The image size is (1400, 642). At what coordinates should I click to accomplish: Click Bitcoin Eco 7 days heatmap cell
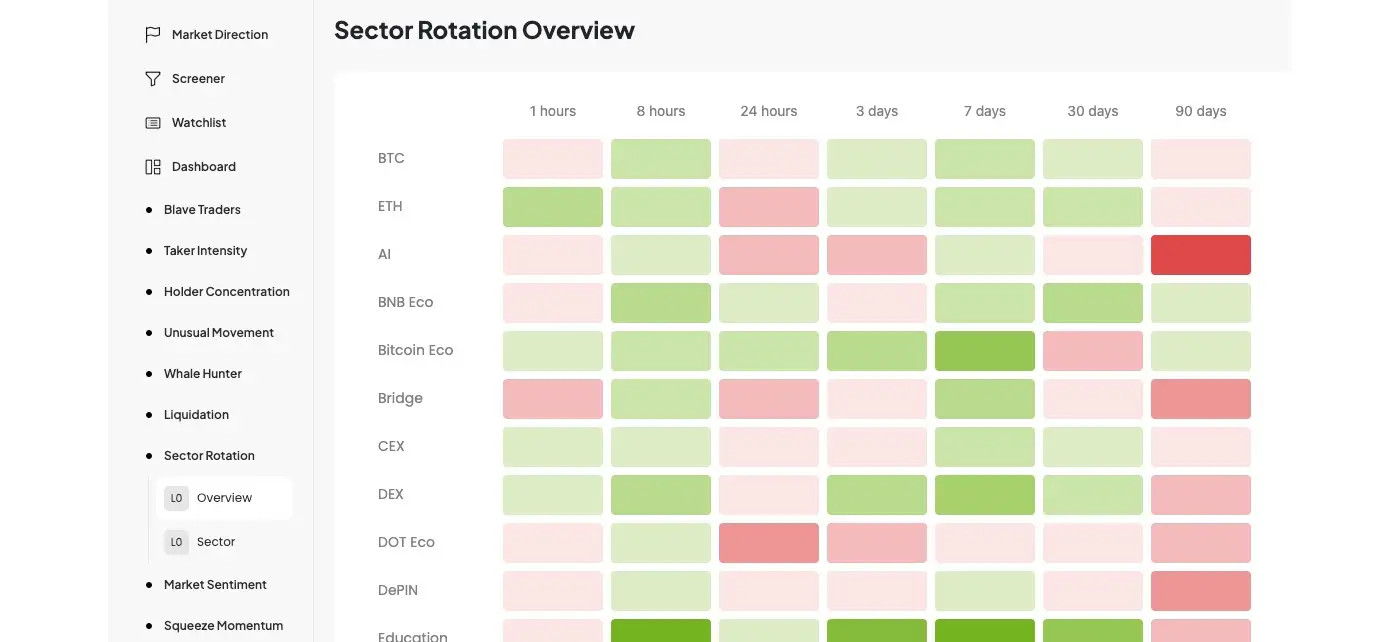point(984,351)
